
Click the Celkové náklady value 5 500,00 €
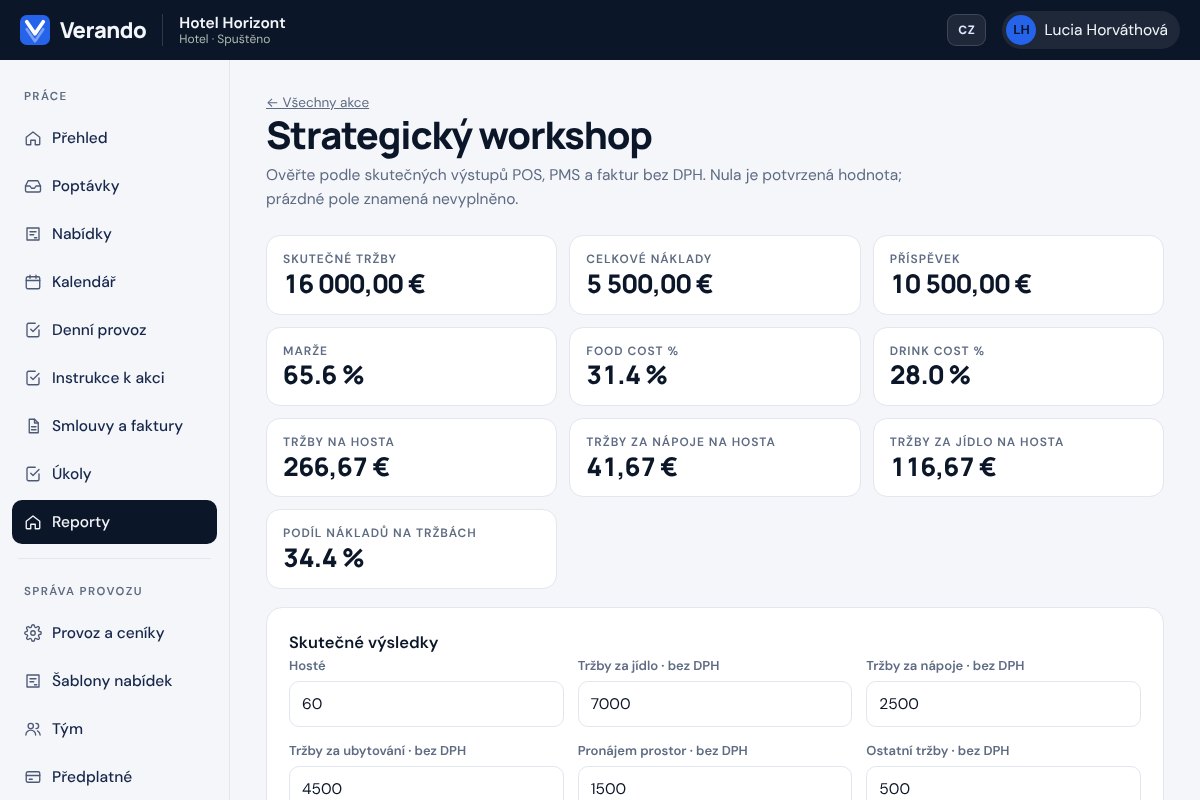tap(649, 285)
